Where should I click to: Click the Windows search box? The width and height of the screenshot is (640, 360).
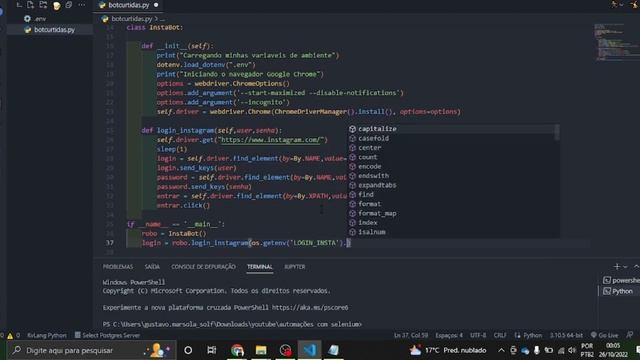tap(92, 350)
